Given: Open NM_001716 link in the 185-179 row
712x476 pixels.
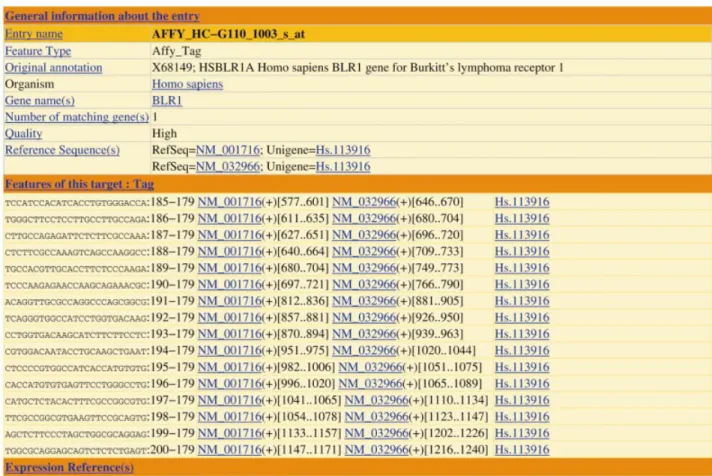Looking at the screenshot, I should pyautogui.click(x=230, y=202).
